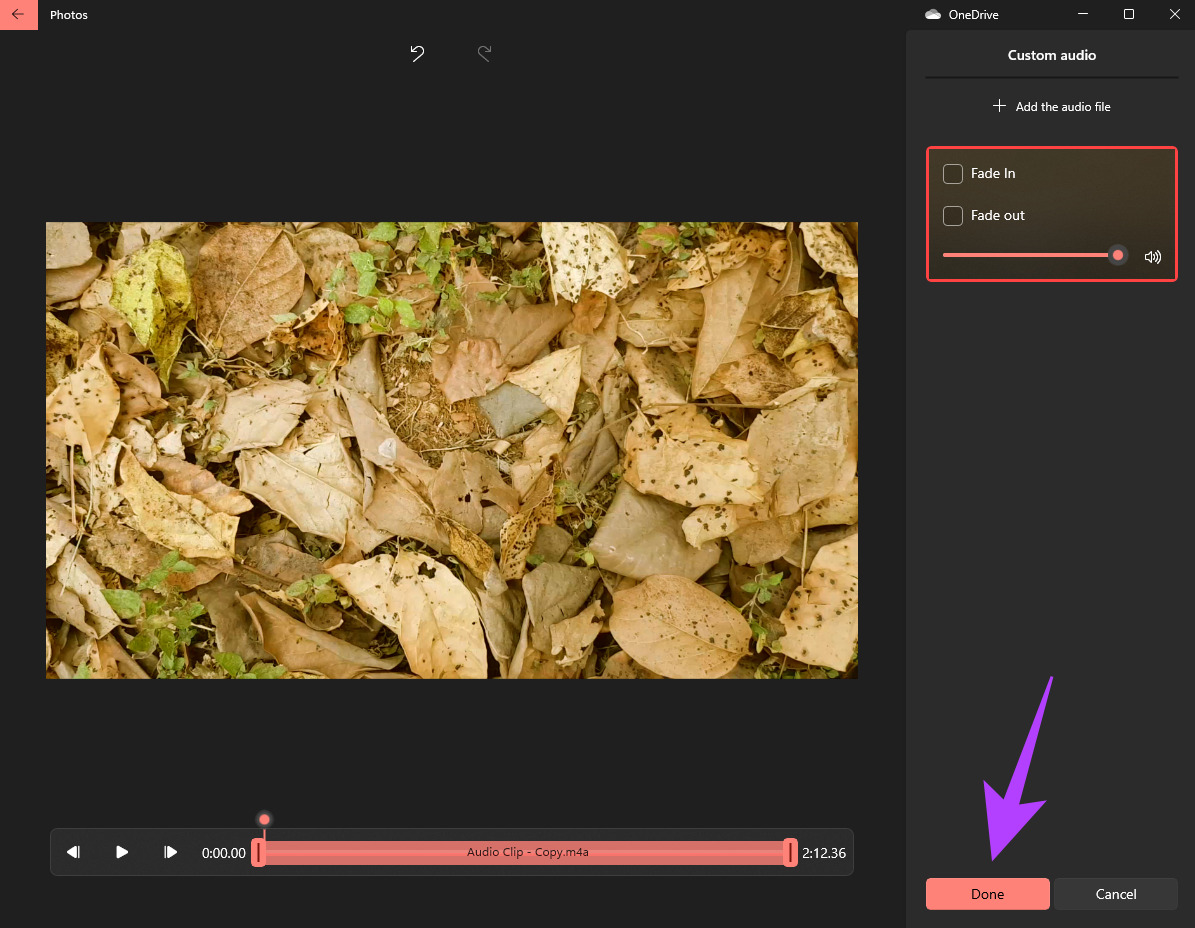Click the OneDrive cloud icon

[x=933, y=15]
